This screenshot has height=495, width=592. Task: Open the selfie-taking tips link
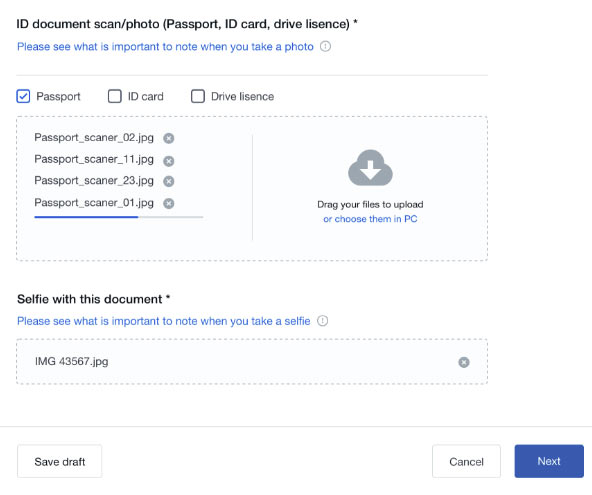[x=164, y=321]
